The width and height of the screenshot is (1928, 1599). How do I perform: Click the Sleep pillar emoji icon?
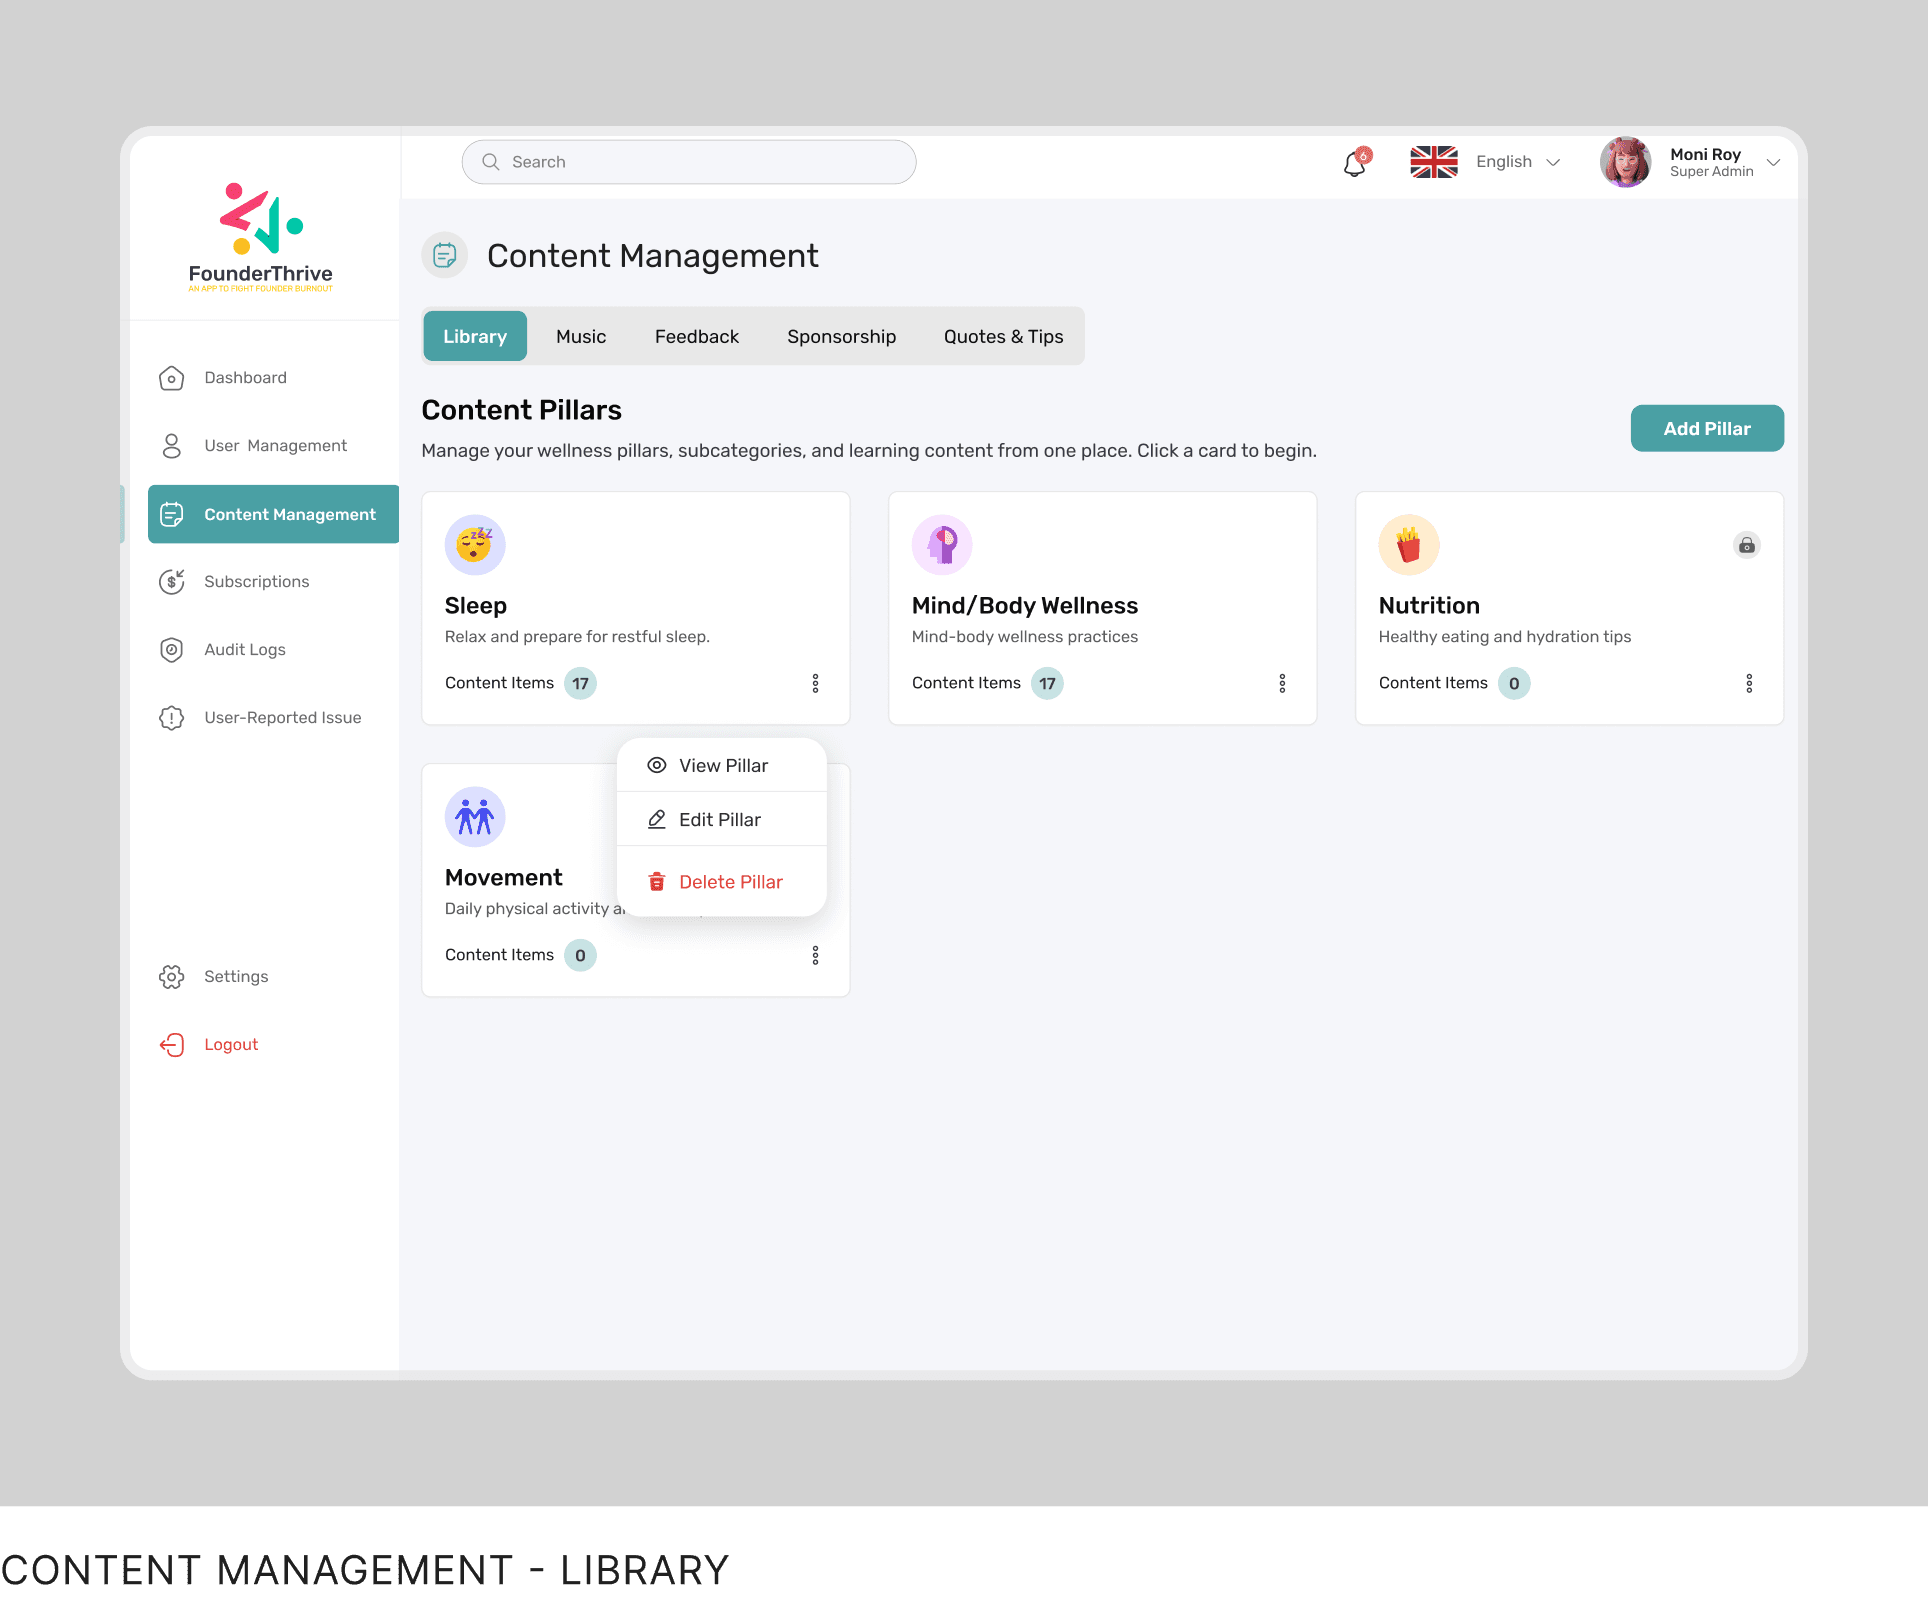pyautogui.click(x=475, y=545)
